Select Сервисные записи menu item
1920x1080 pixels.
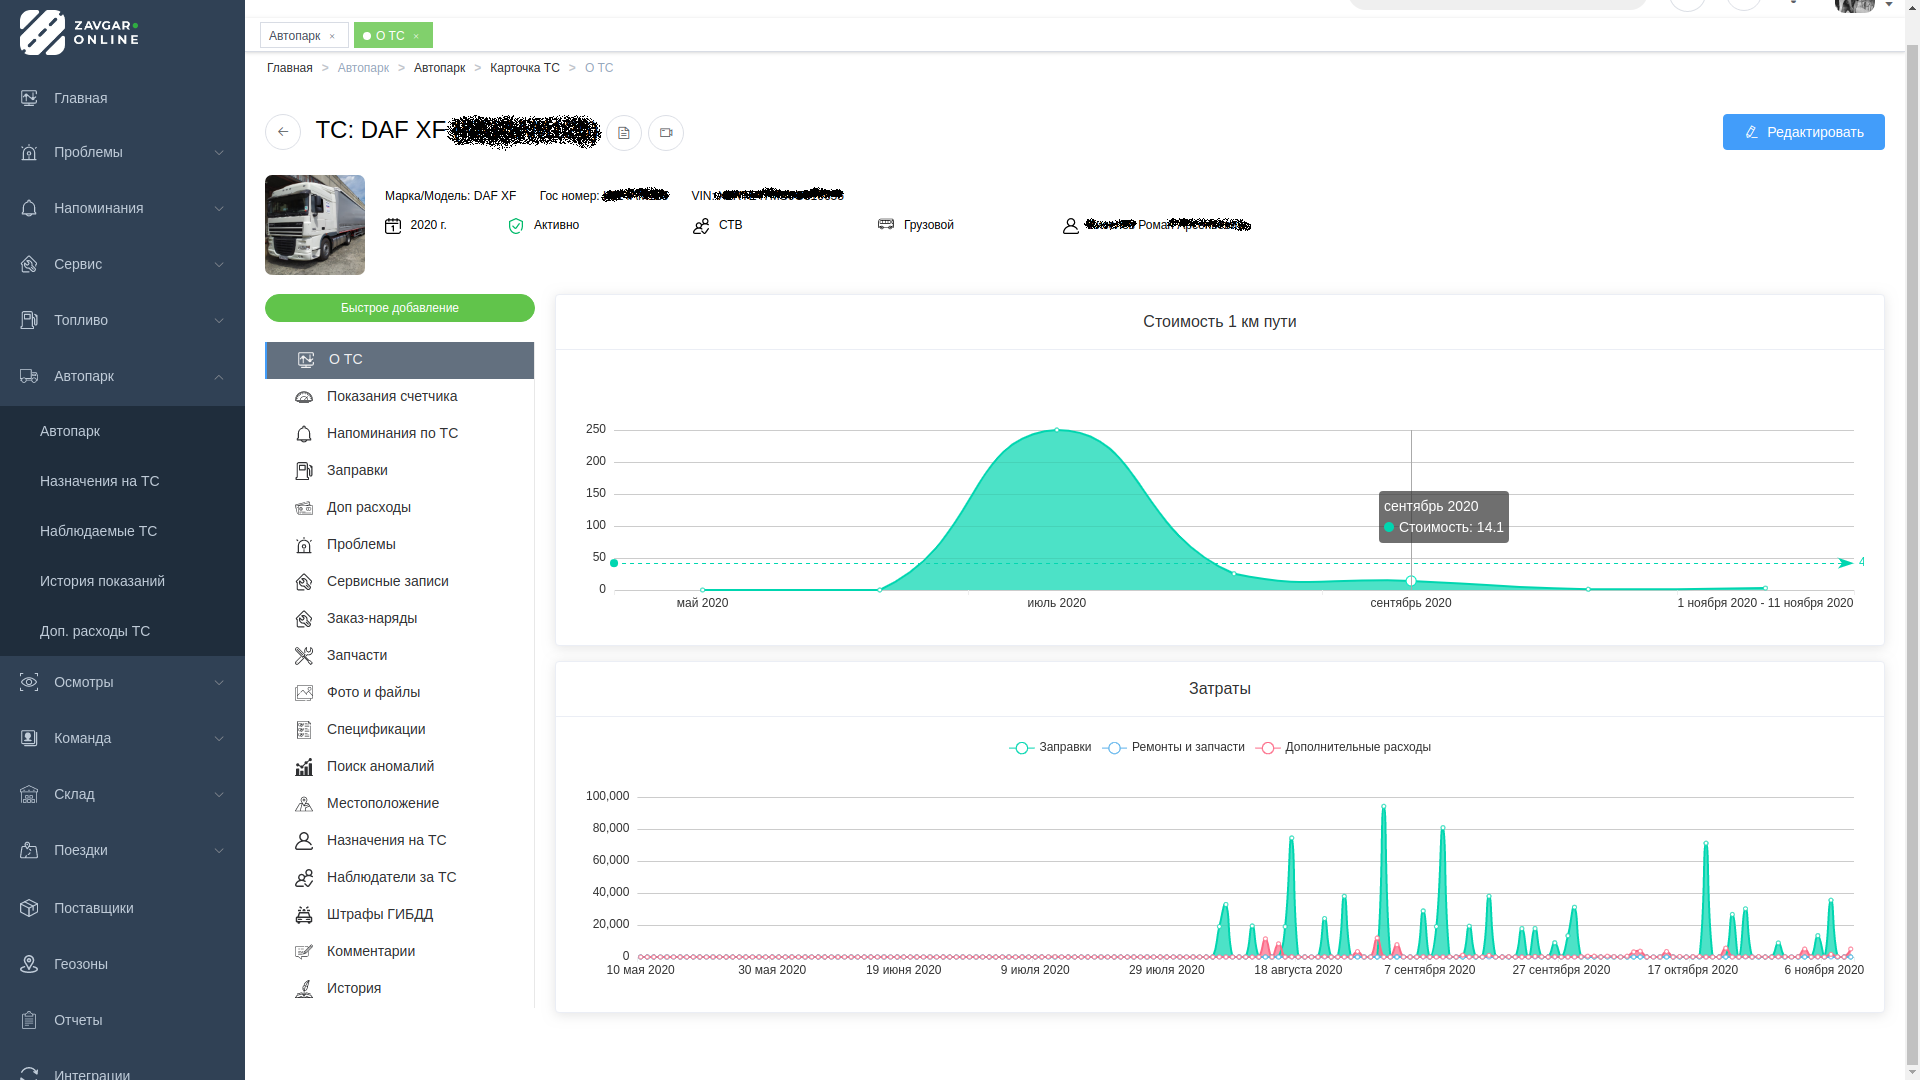coord(387,581)
